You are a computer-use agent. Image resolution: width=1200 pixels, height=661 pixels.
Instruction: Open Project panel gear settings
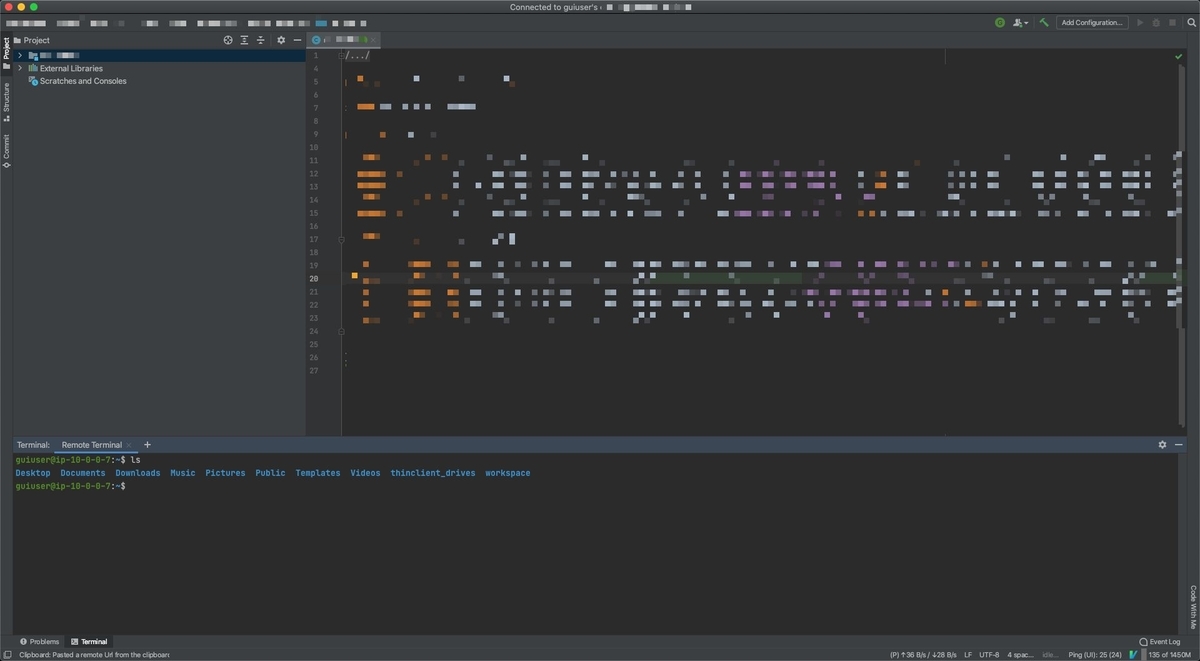point(281,40)
